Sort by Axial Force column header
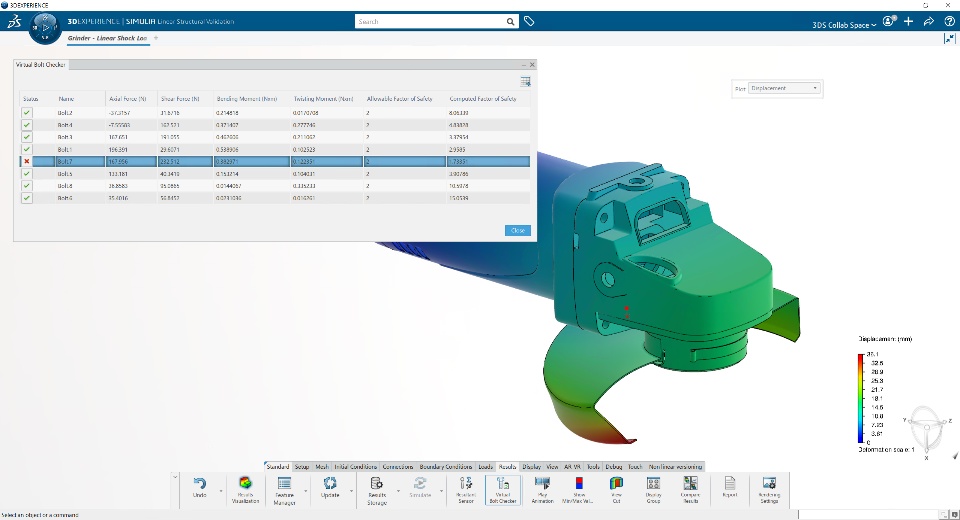The width and height of the screenshot is (960, 520). point(127,99)
